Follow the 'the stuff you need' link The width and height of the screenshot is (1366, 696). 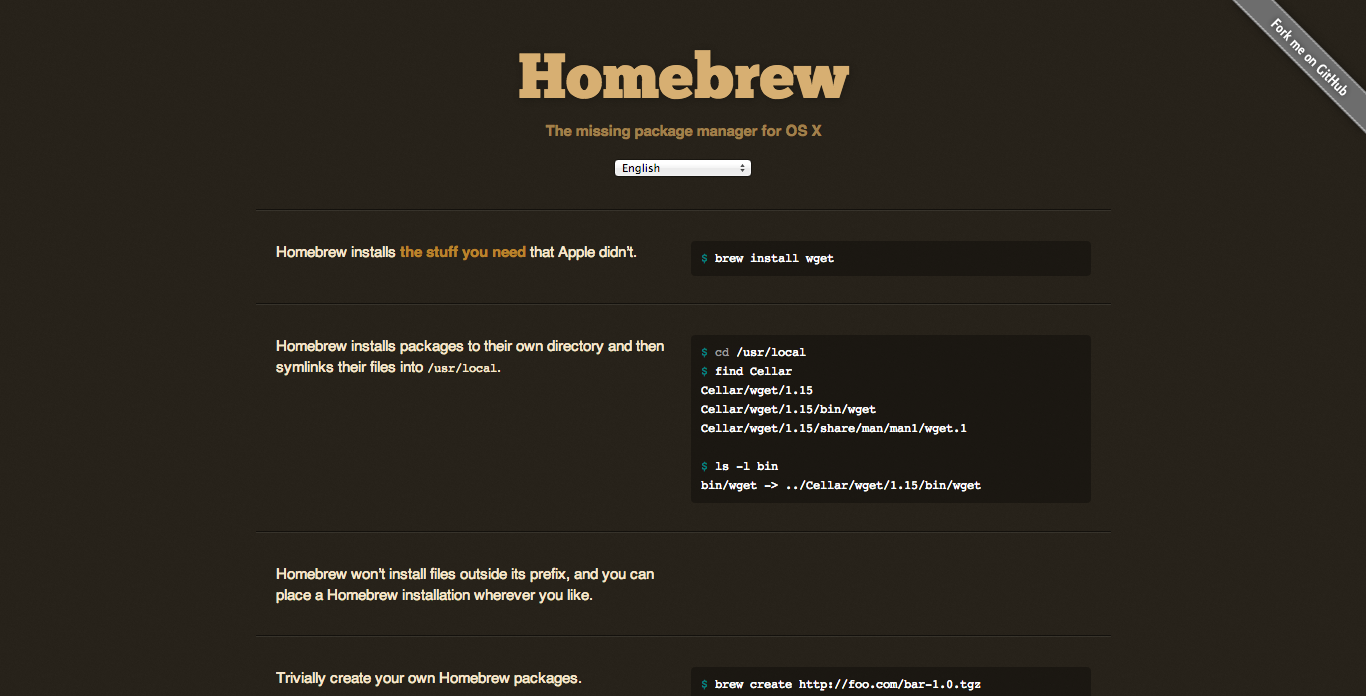point(463,252)
